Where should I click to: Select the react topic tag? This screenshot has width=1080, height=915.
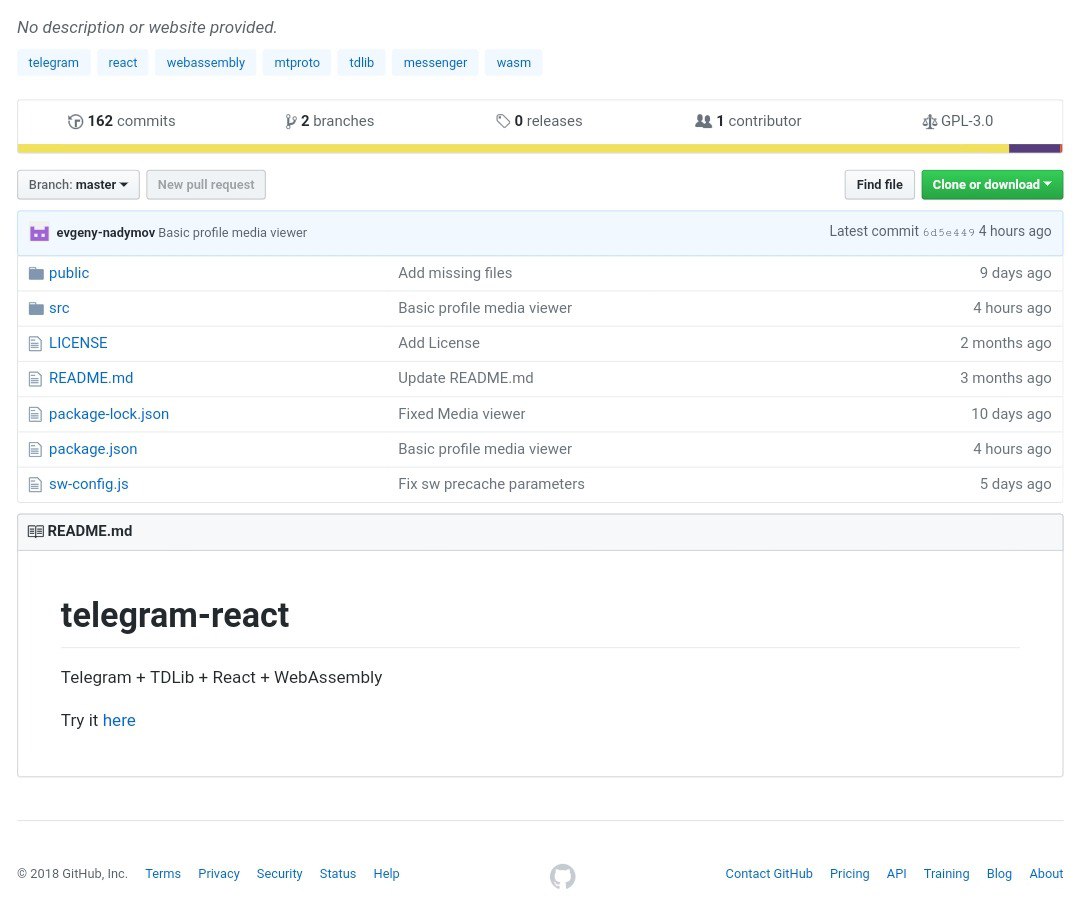pos(123,63)
